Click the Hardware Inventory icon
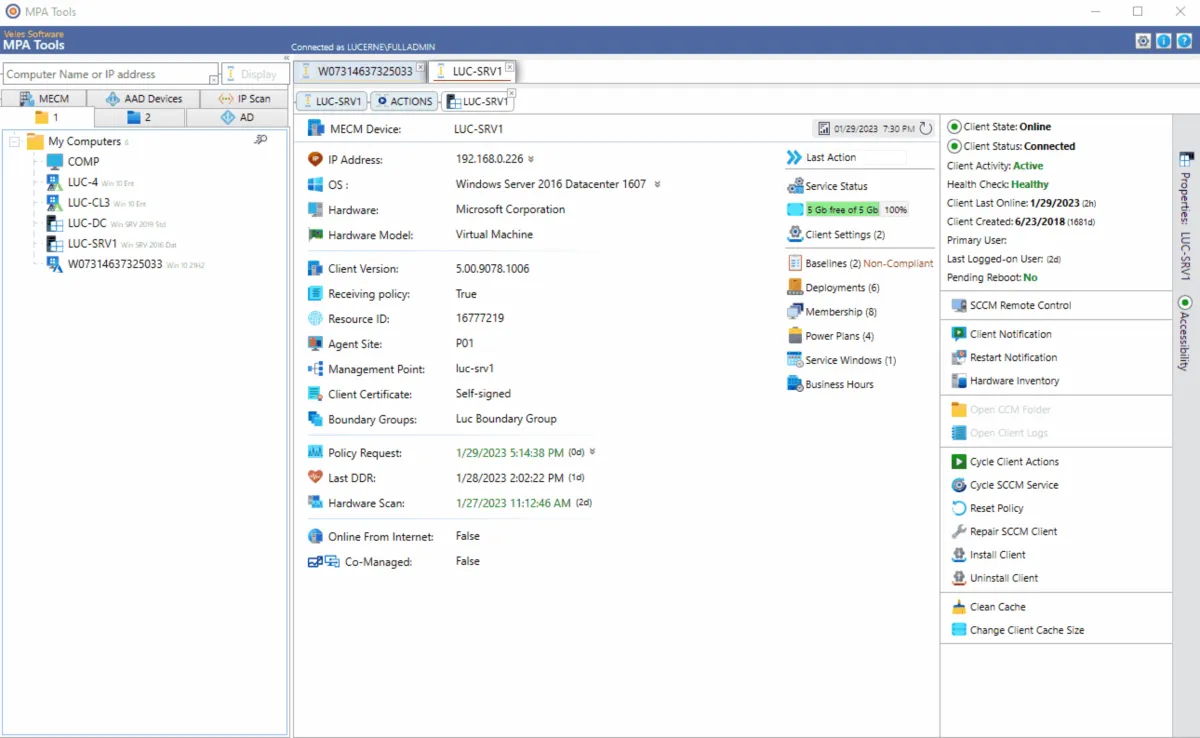This screenshot has width=1200, height=738. tap(958, 381)
